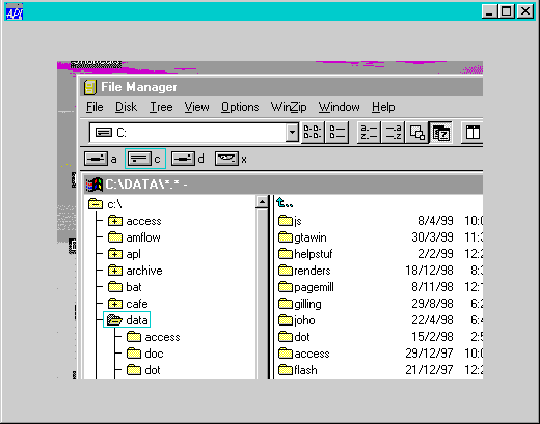Screen dimensions: 540x424
Task: Open the WinZip menu
Action: tap(288, 107)
